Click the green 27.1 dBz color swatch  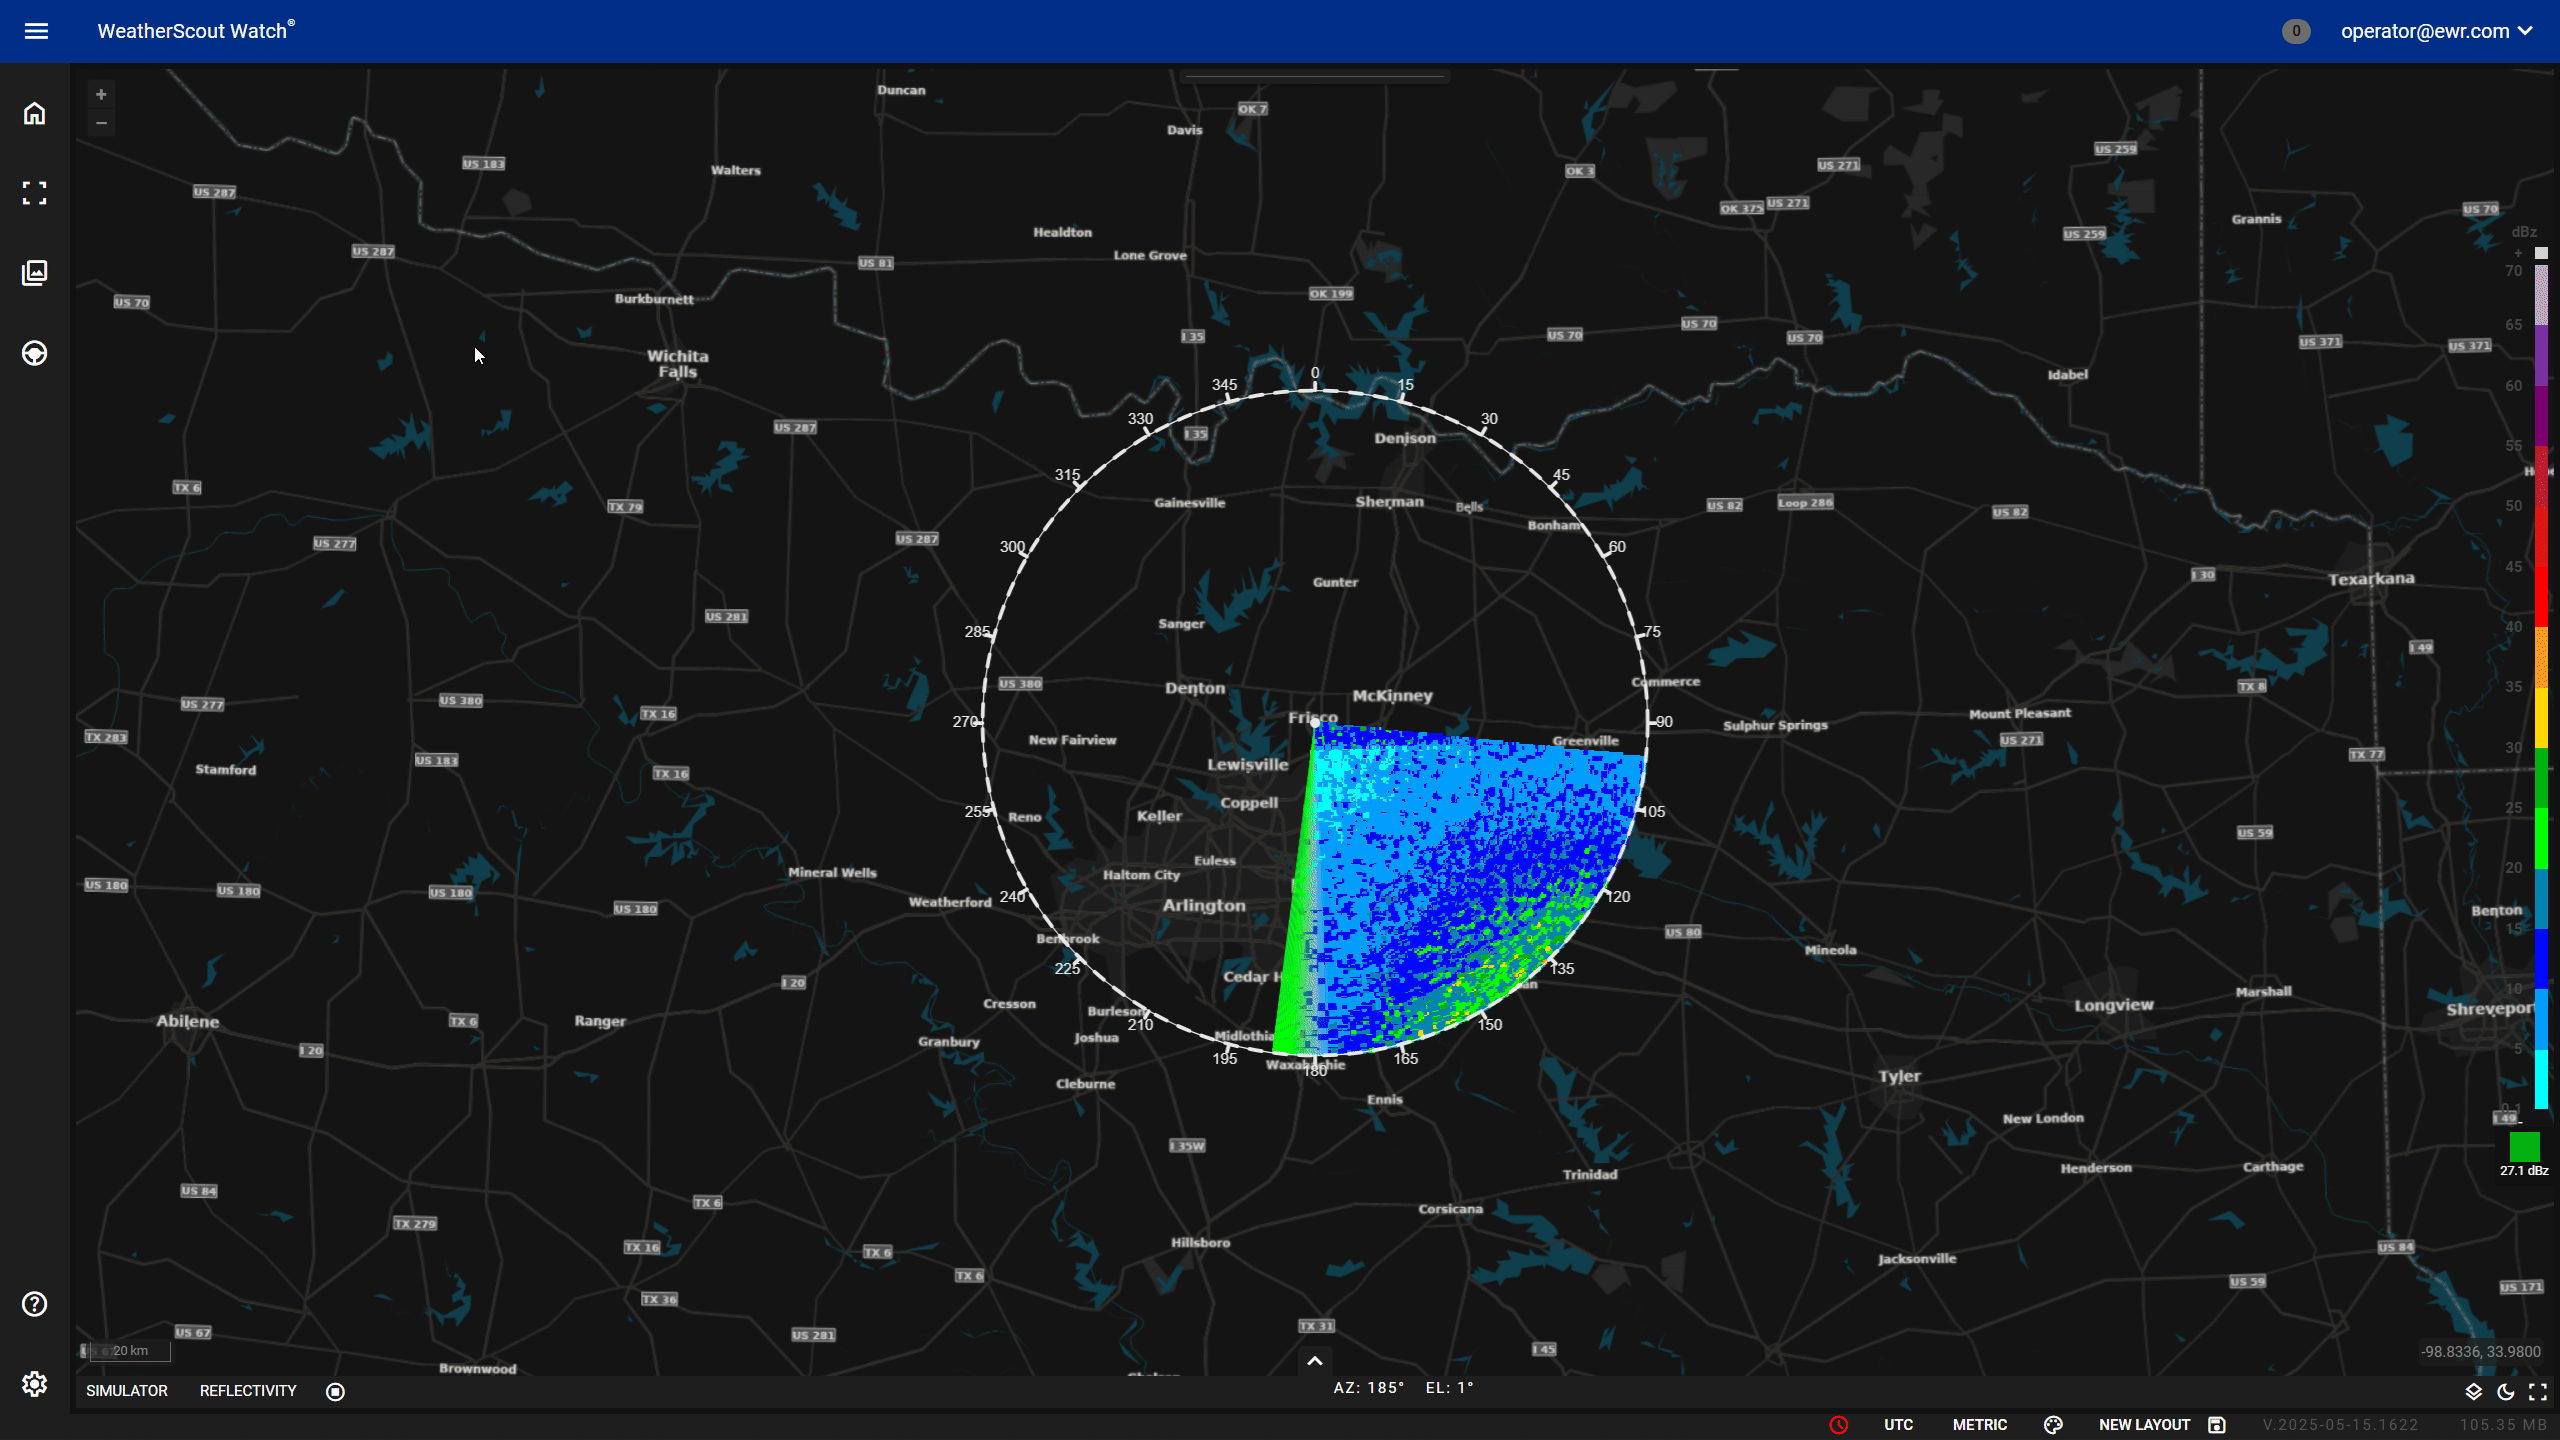point(2523,1147)
